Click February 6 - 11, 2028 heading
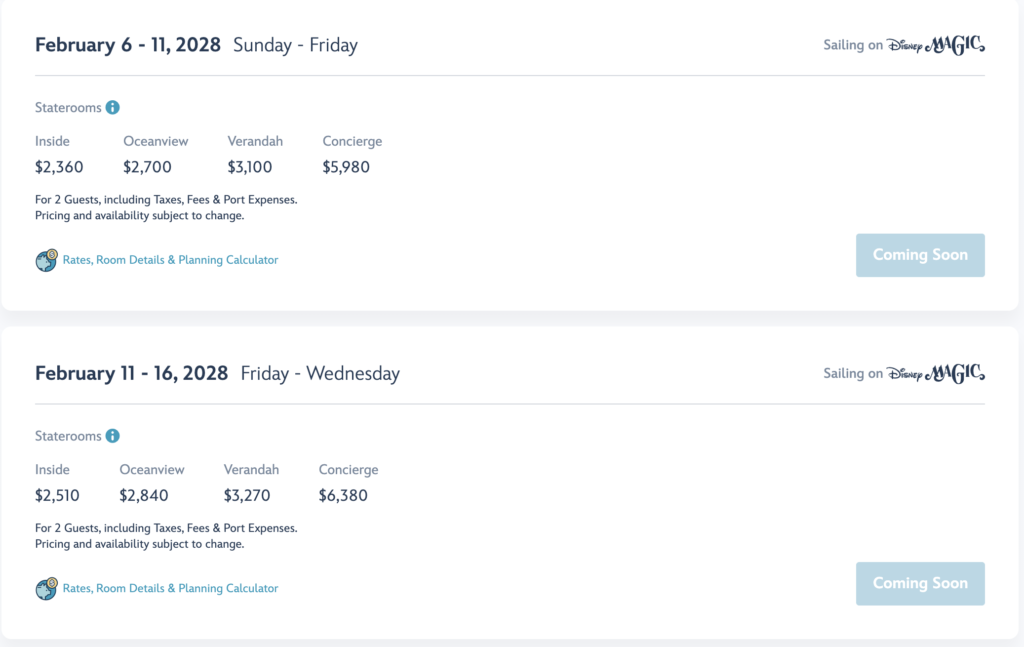Image resolution: width=1024 pixels, height=647 pixels. pyautogui.click(x=128, y=45)
